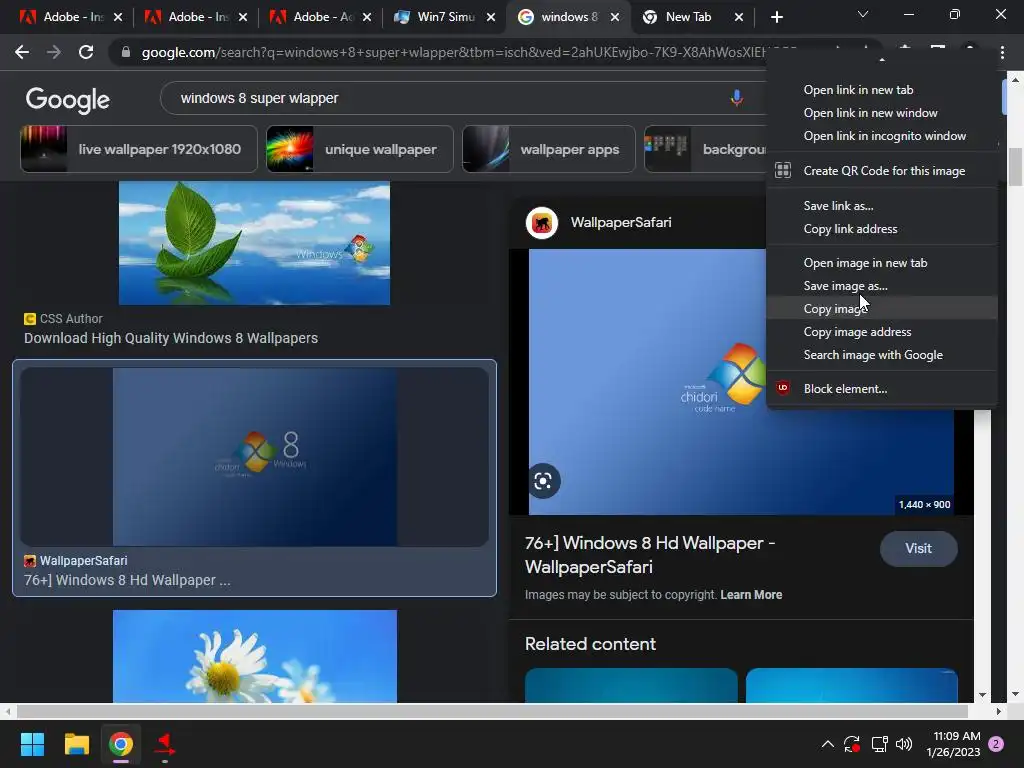Viewport: 1024px width, 768px height.
Task: Click the wallpaper apps suggestion chip
Action: pyautogui.click(x=549, y=150)
